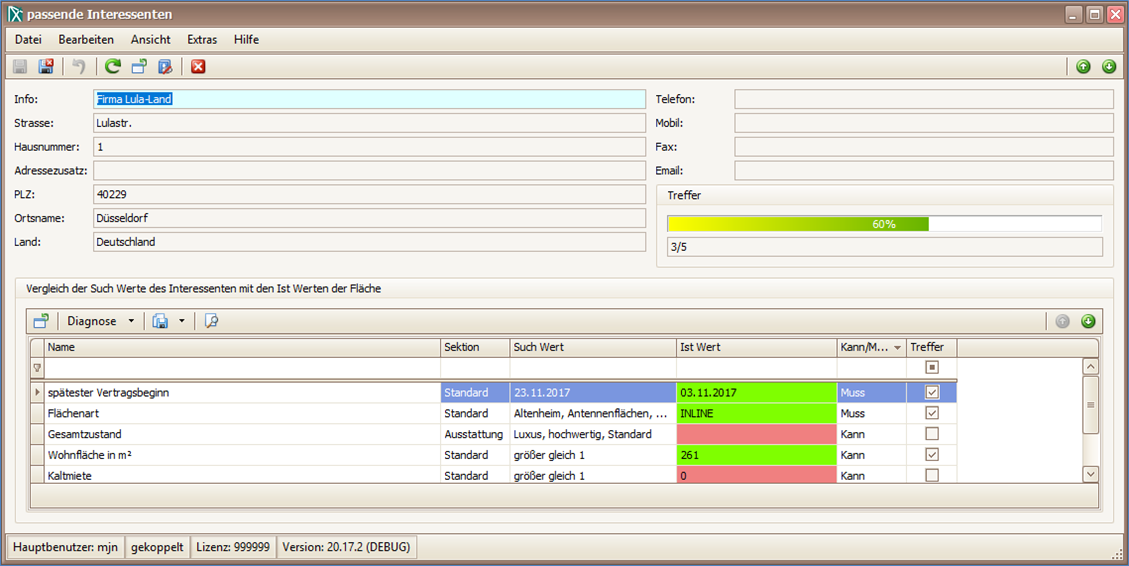Go to previous record with top-right green up arrow
1129x566 pixels.
coord(1083,67)
